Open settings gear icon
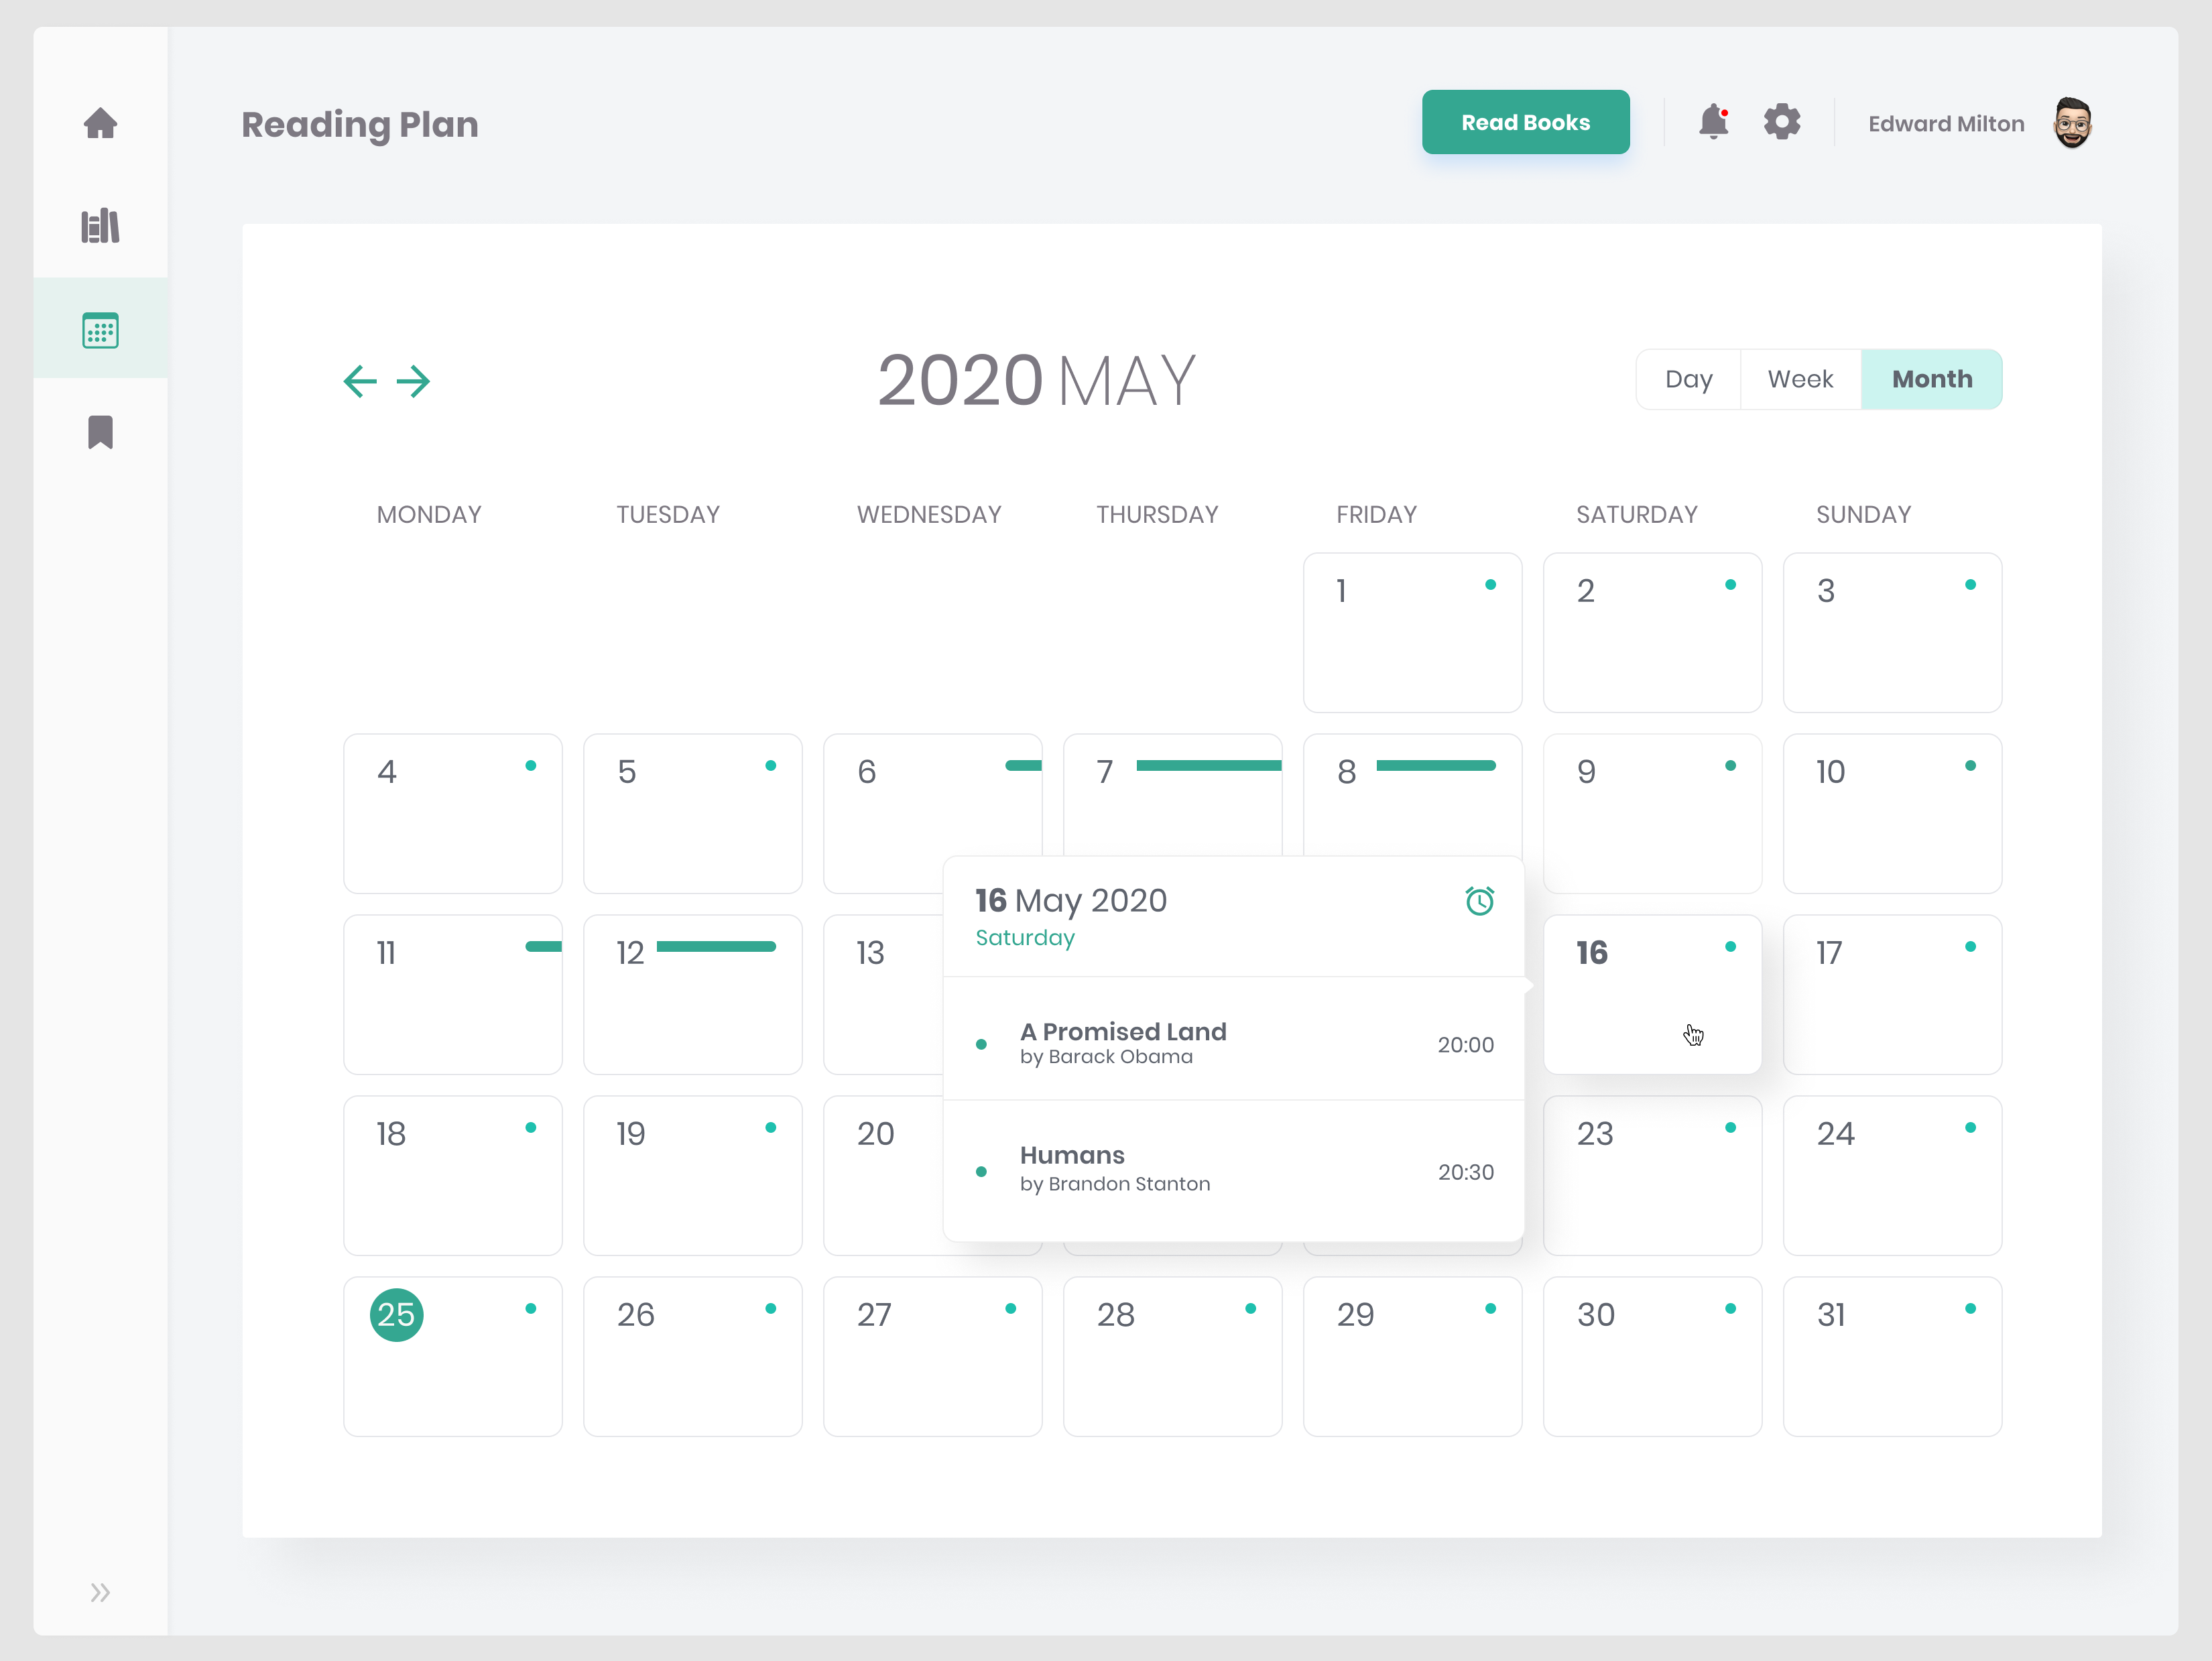This screenshot has height=1661, width=2212. [x=1782, y=122]
